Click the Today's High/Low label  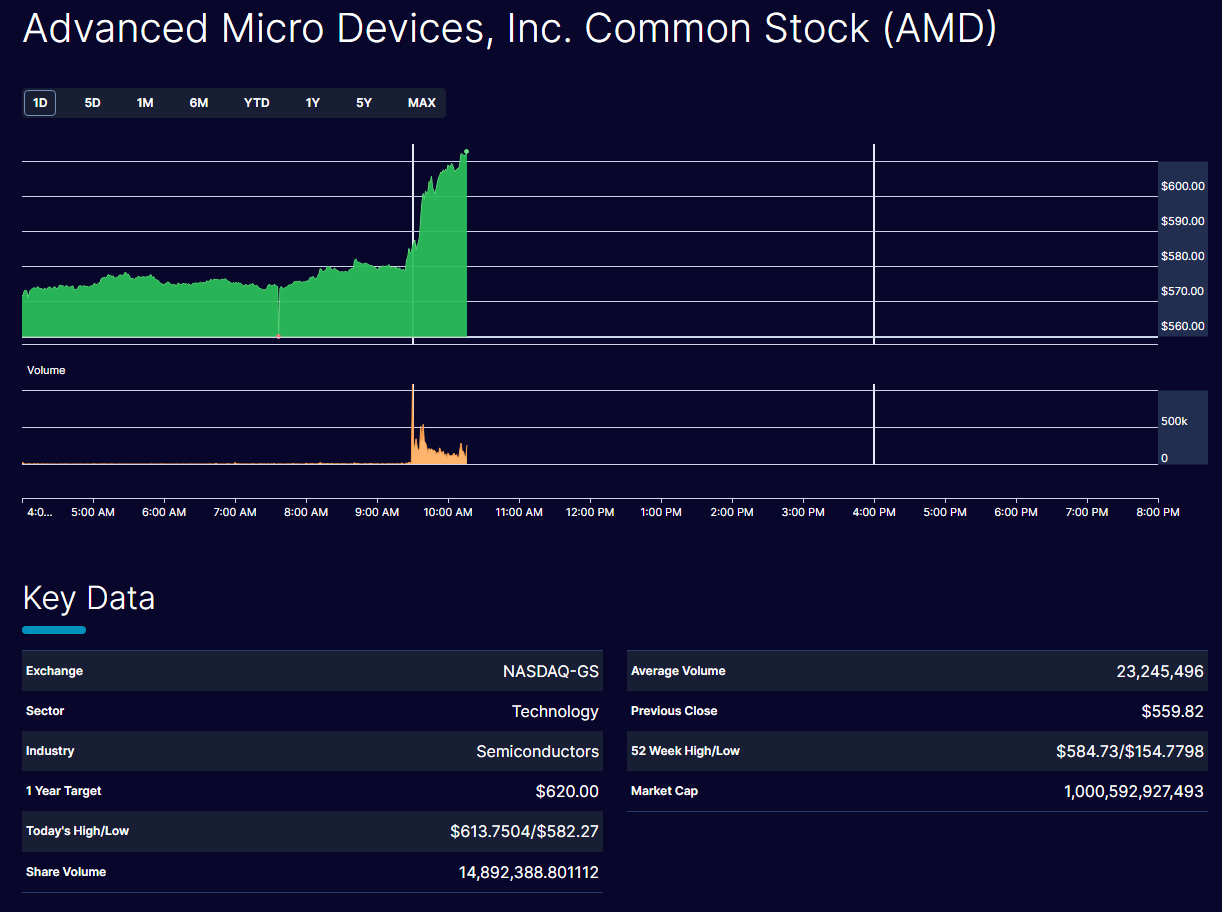(x=78, y=831)
